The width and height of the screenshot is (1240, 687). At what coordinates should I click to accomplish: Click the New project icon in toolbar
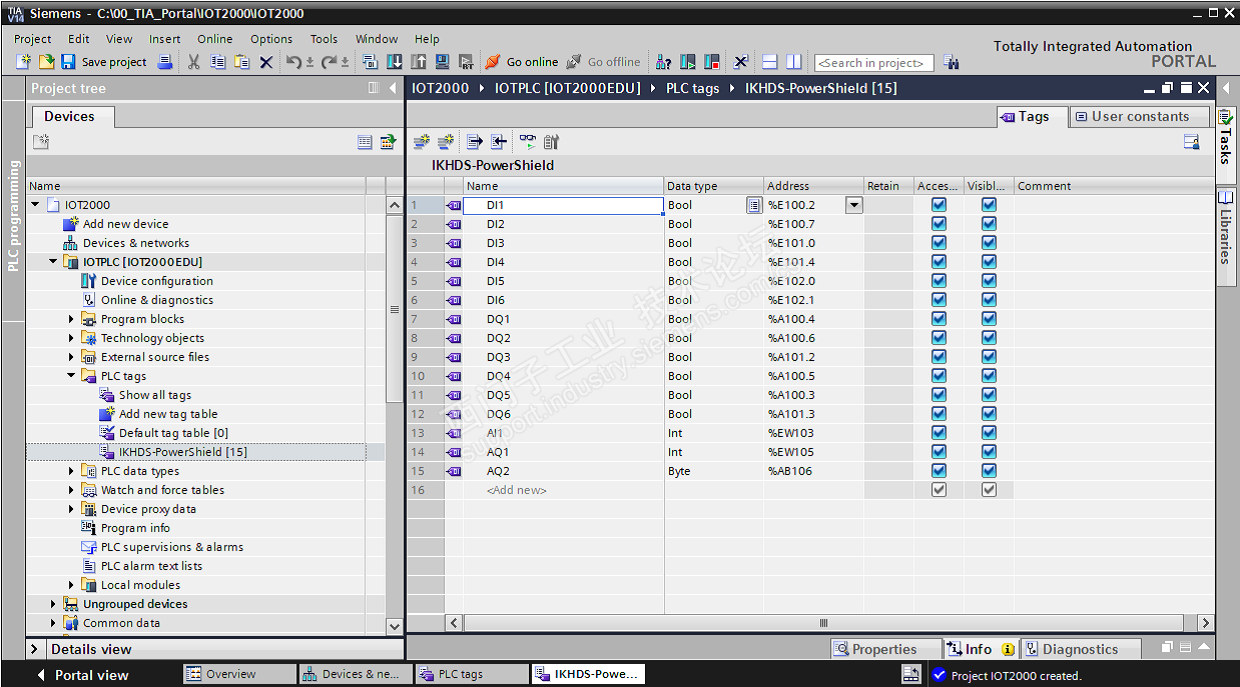24,62
